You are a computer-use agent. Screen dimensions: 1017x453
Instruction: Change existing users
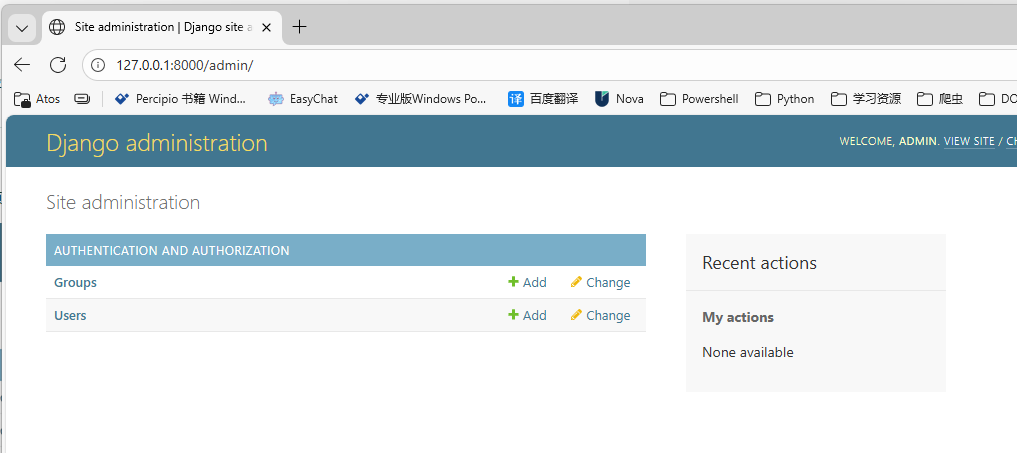pyautogui.click(x=601, y=315)
